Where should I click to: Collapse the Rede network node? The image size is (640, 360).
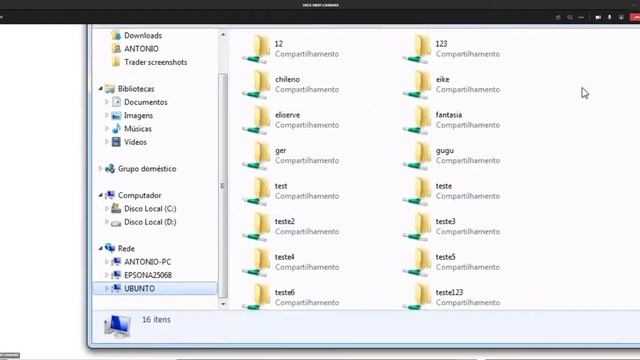coord(100,248)
